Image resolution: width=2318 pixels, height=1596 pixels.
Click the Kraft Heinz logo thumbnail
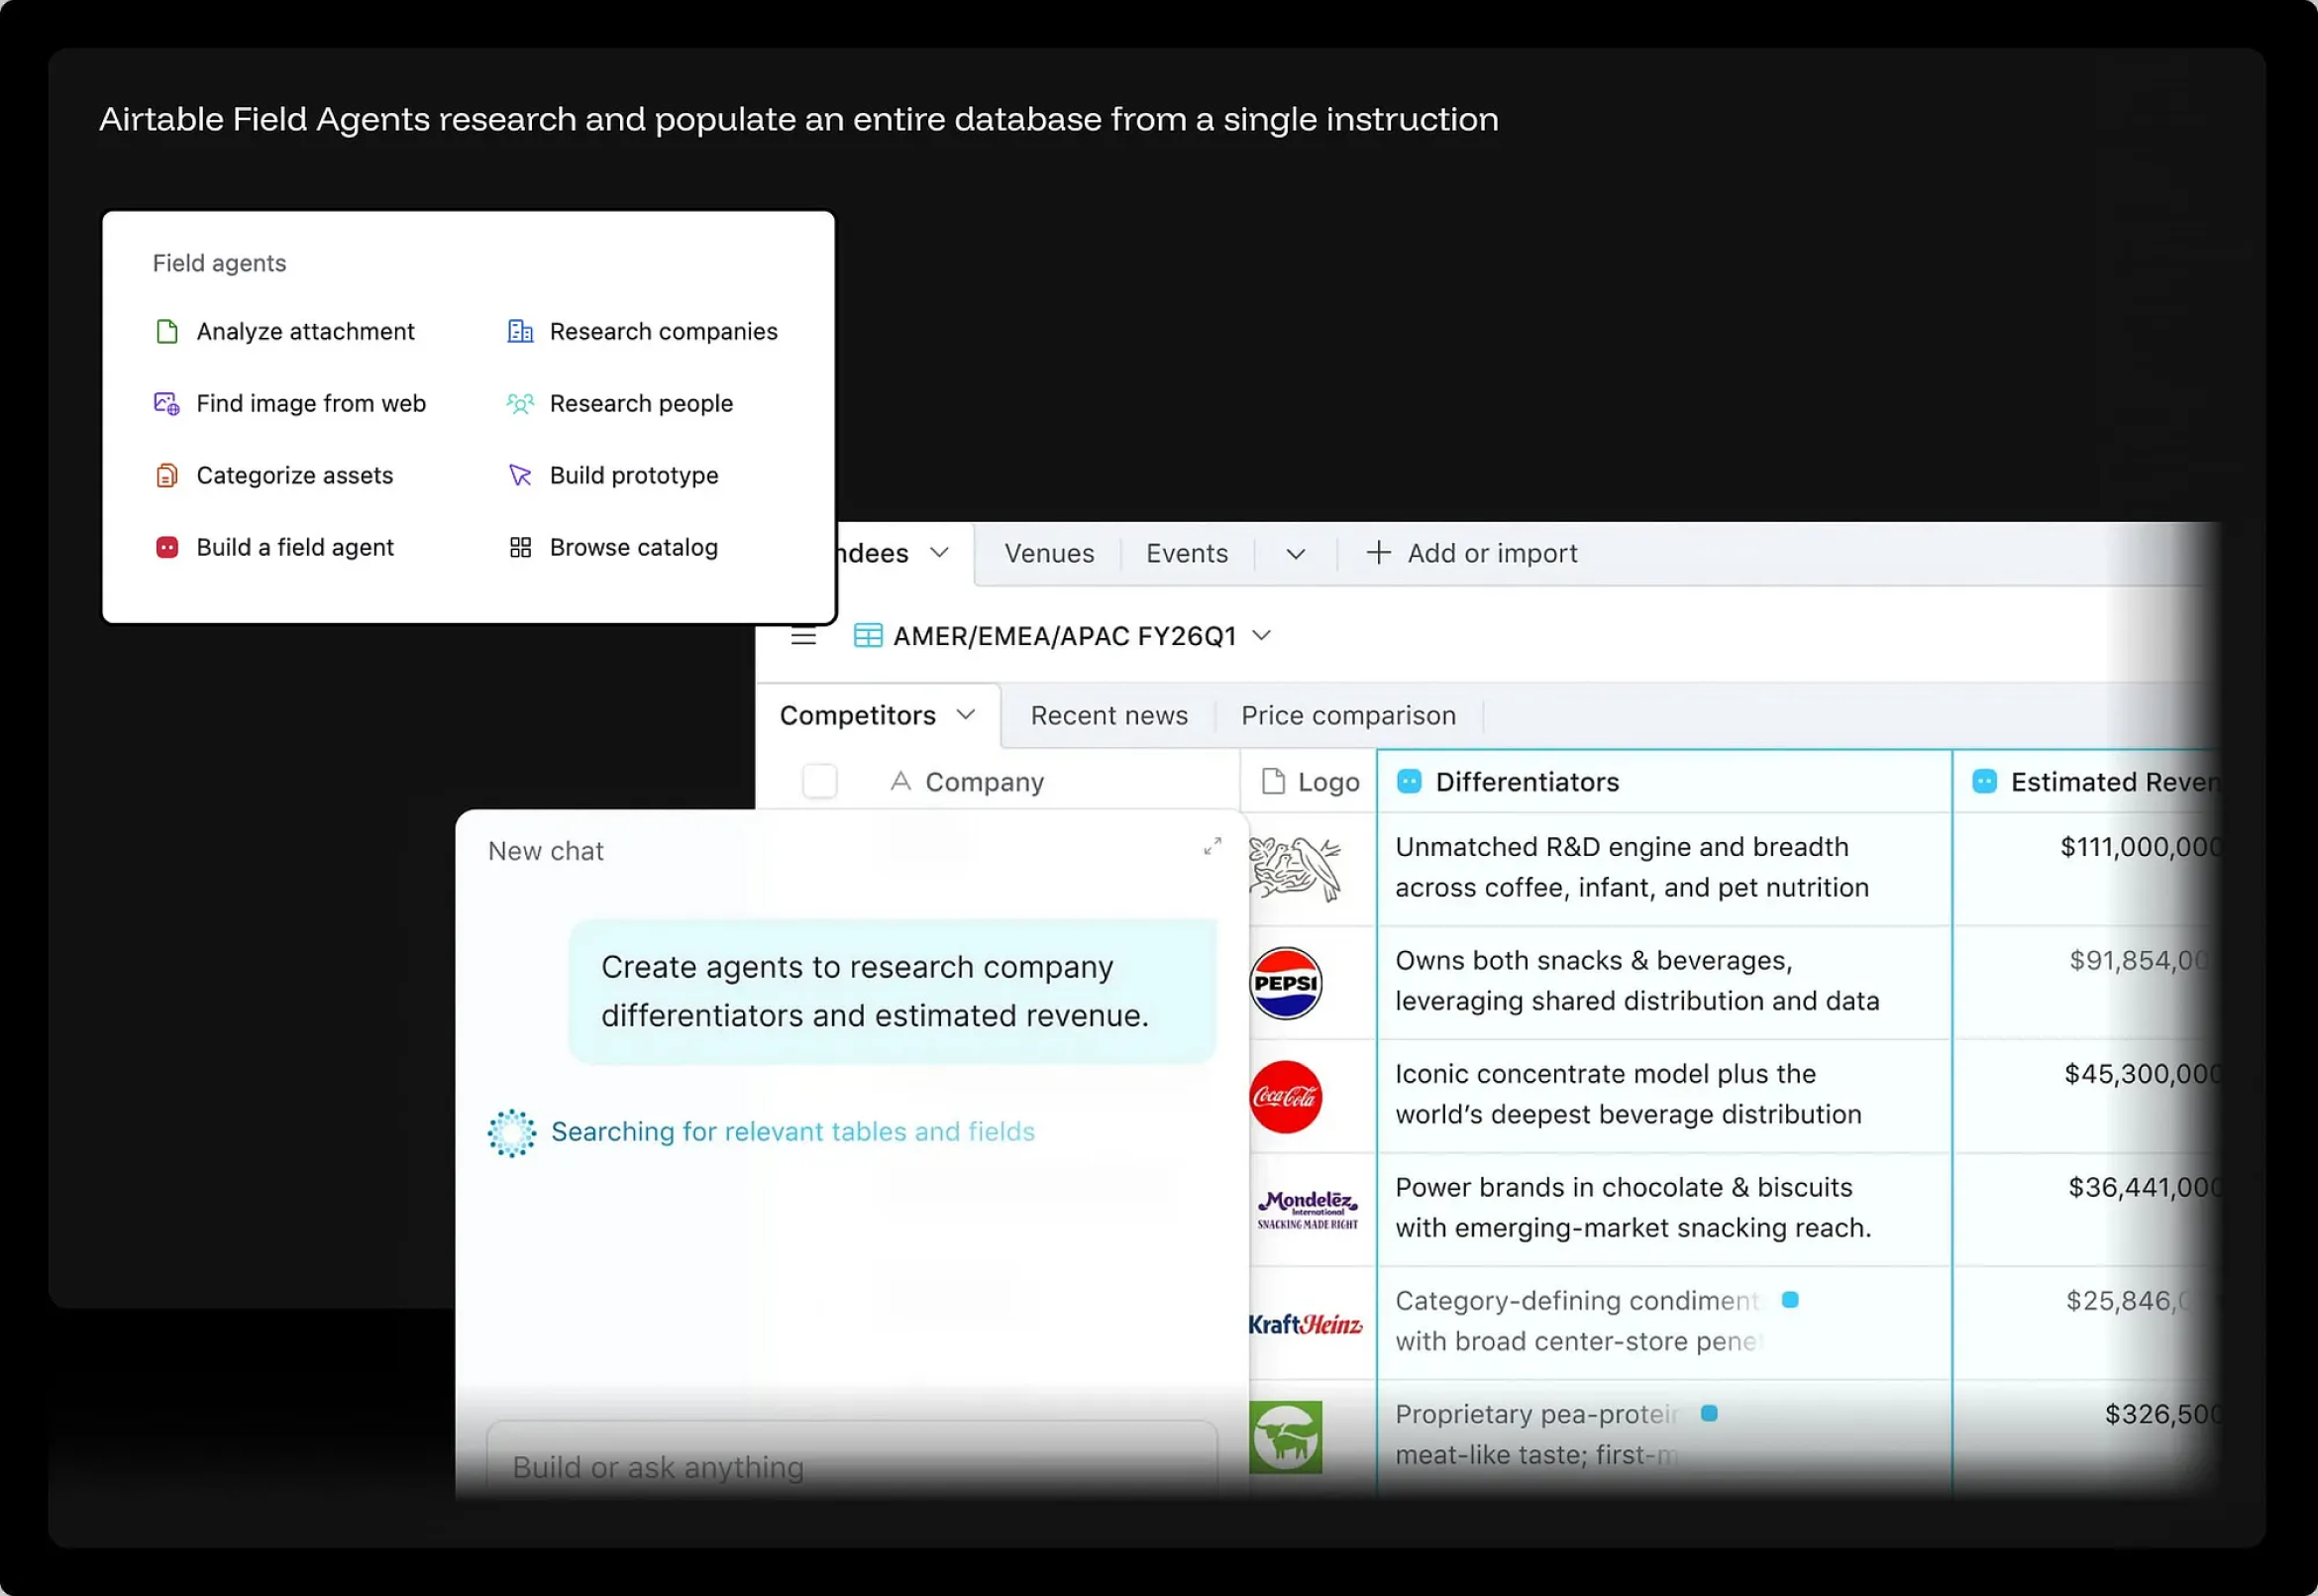point(1305,1324)
